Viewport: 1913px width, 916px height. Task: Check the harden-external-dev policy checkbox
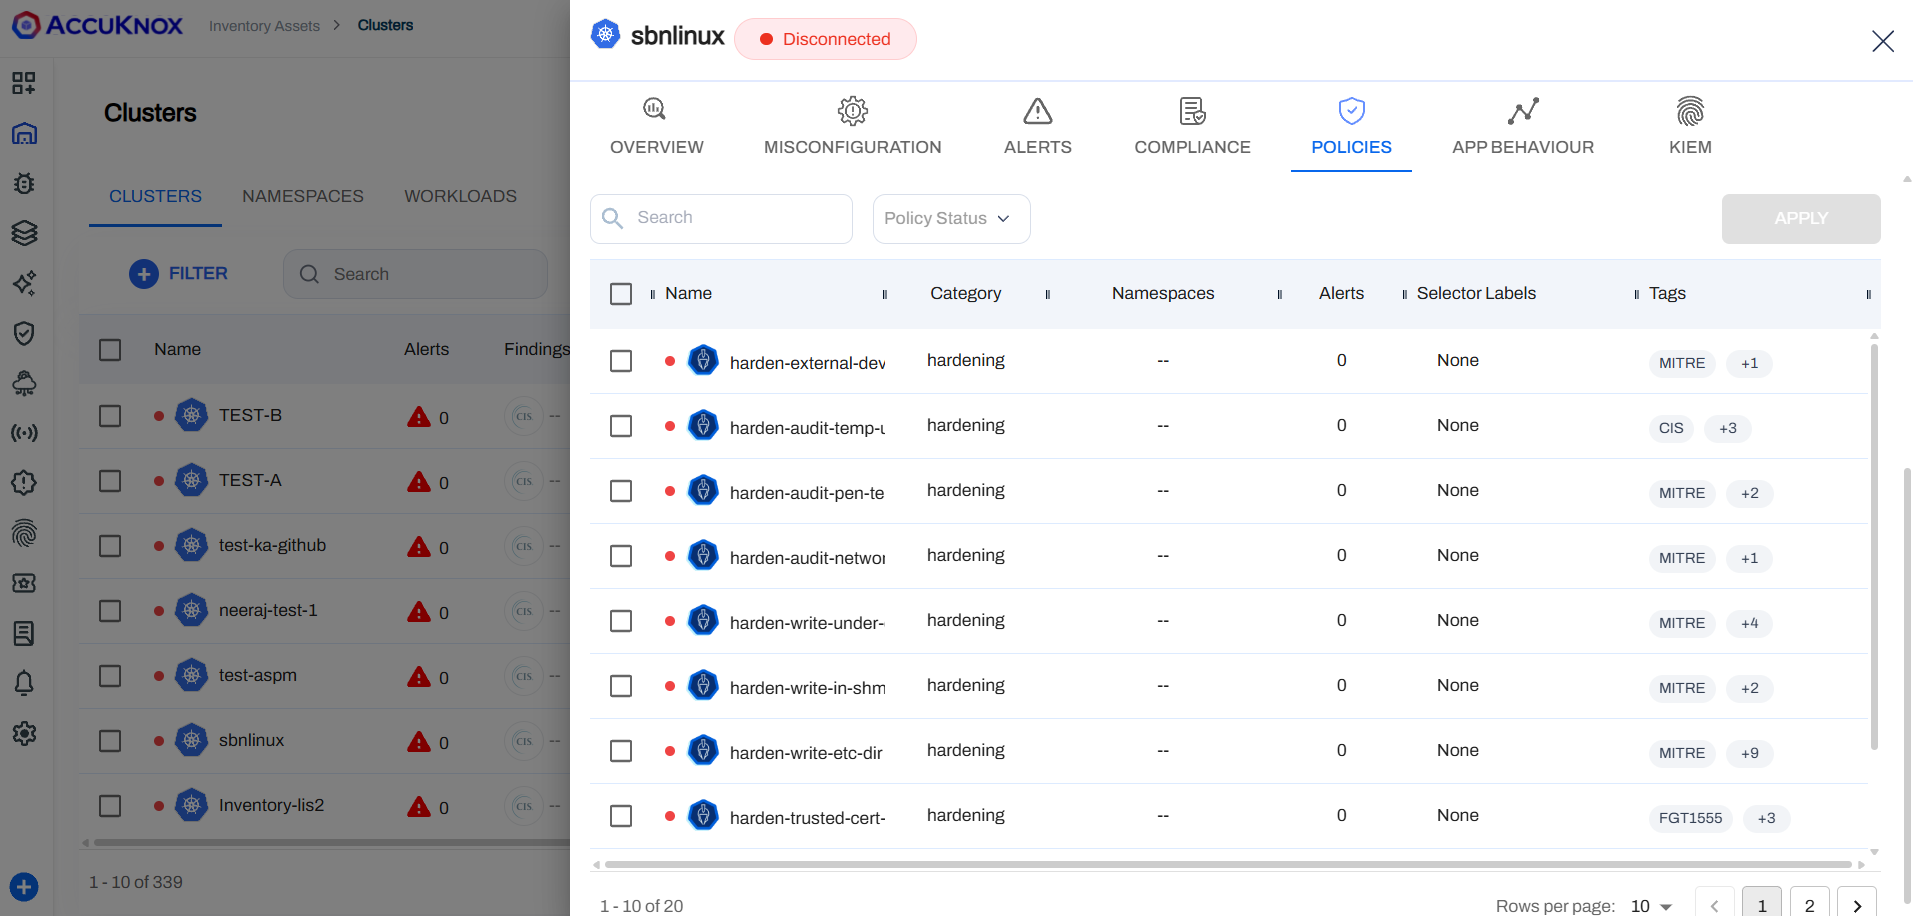point(621,361)
